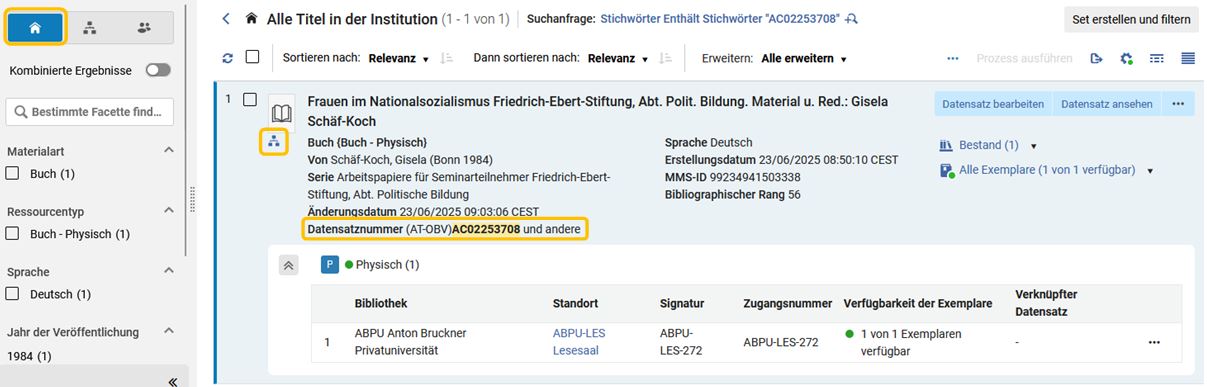Collapse the Materialart facet section
The width and height of the screenshot is (1207, 387).
pos(168,150)
